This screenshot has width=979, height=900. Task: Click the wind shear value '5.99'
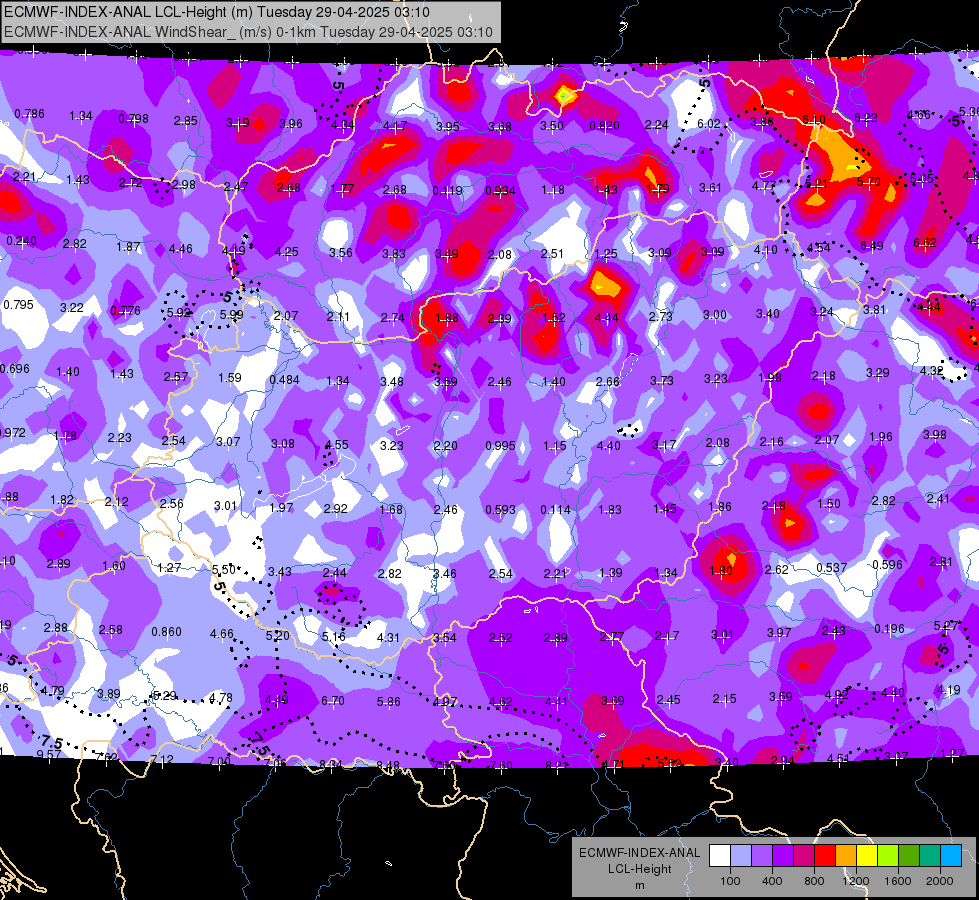pyautogui.click(x=231, y=315)
